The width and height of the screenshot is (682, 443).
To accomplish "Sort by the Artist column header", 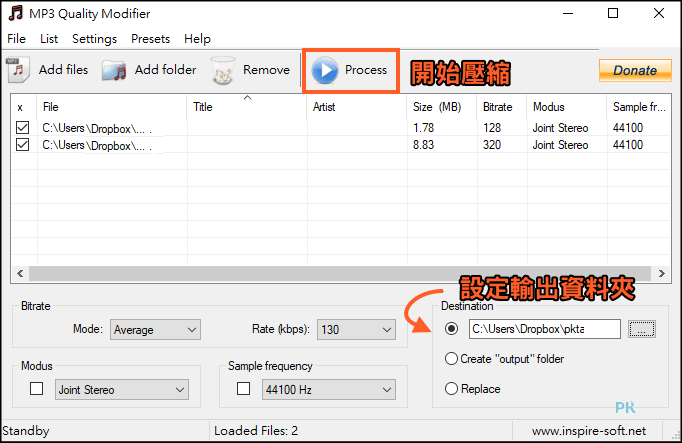I will click(x=357, y=107).
